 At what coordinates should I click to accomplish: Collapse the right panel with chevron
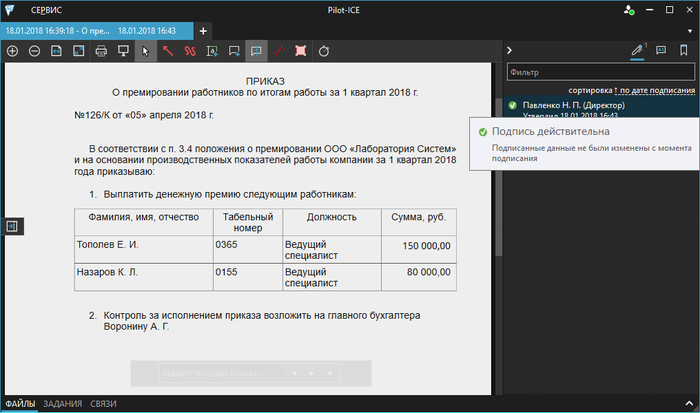[x=509, y=50]
